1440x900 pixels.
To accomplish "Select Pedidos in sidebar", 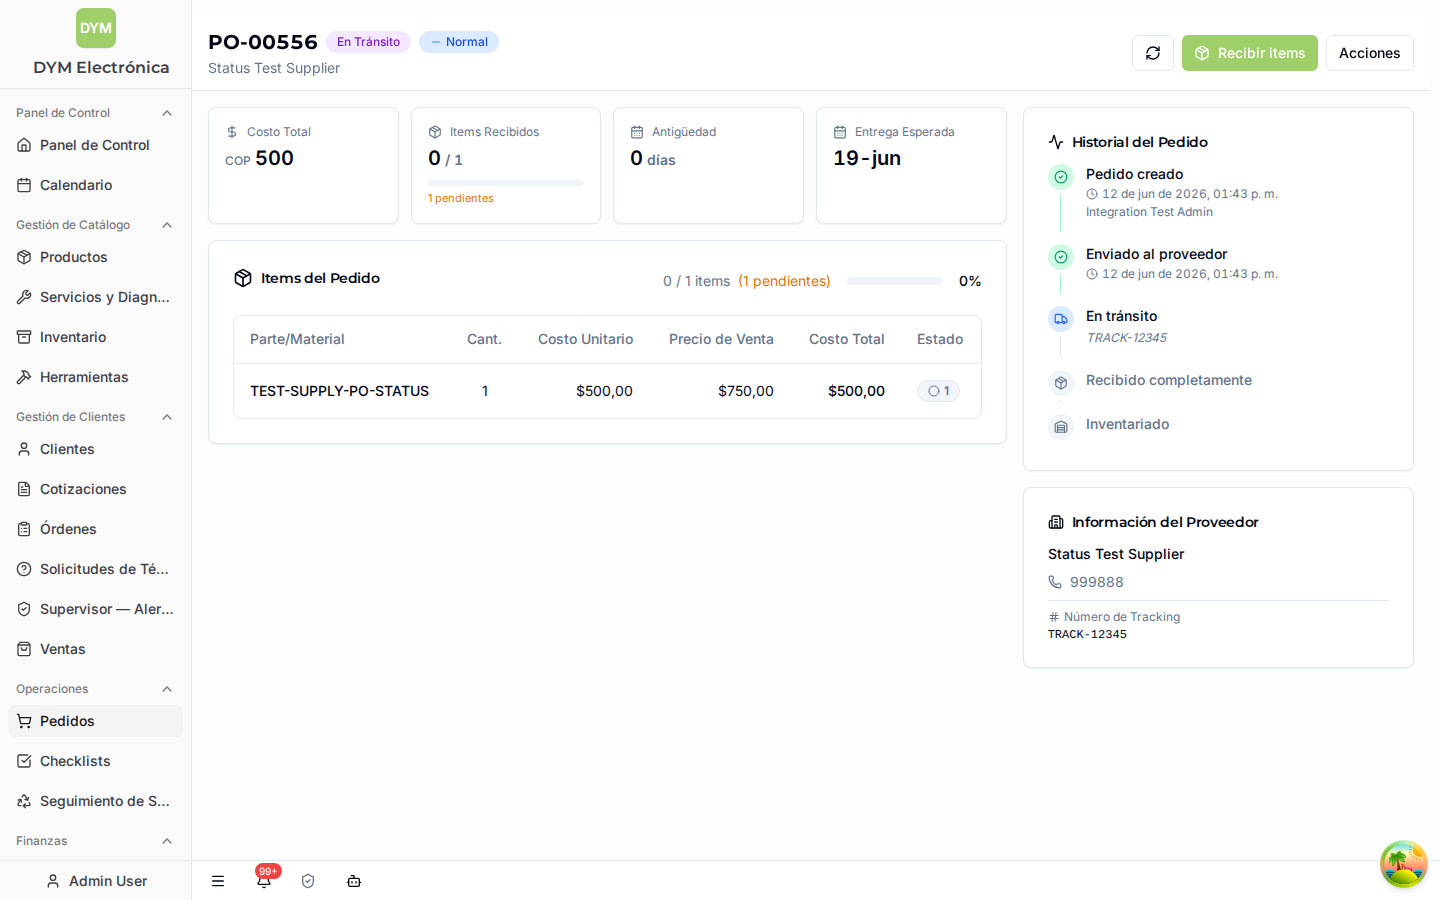I will pyautogui.click(x=95, y=721).
